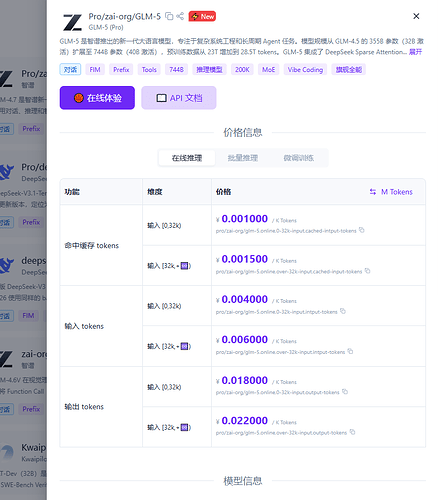This screenshot has height=500, width=439.
Task: Open the API 文档 documentation
Action: [x=179, y=98]
